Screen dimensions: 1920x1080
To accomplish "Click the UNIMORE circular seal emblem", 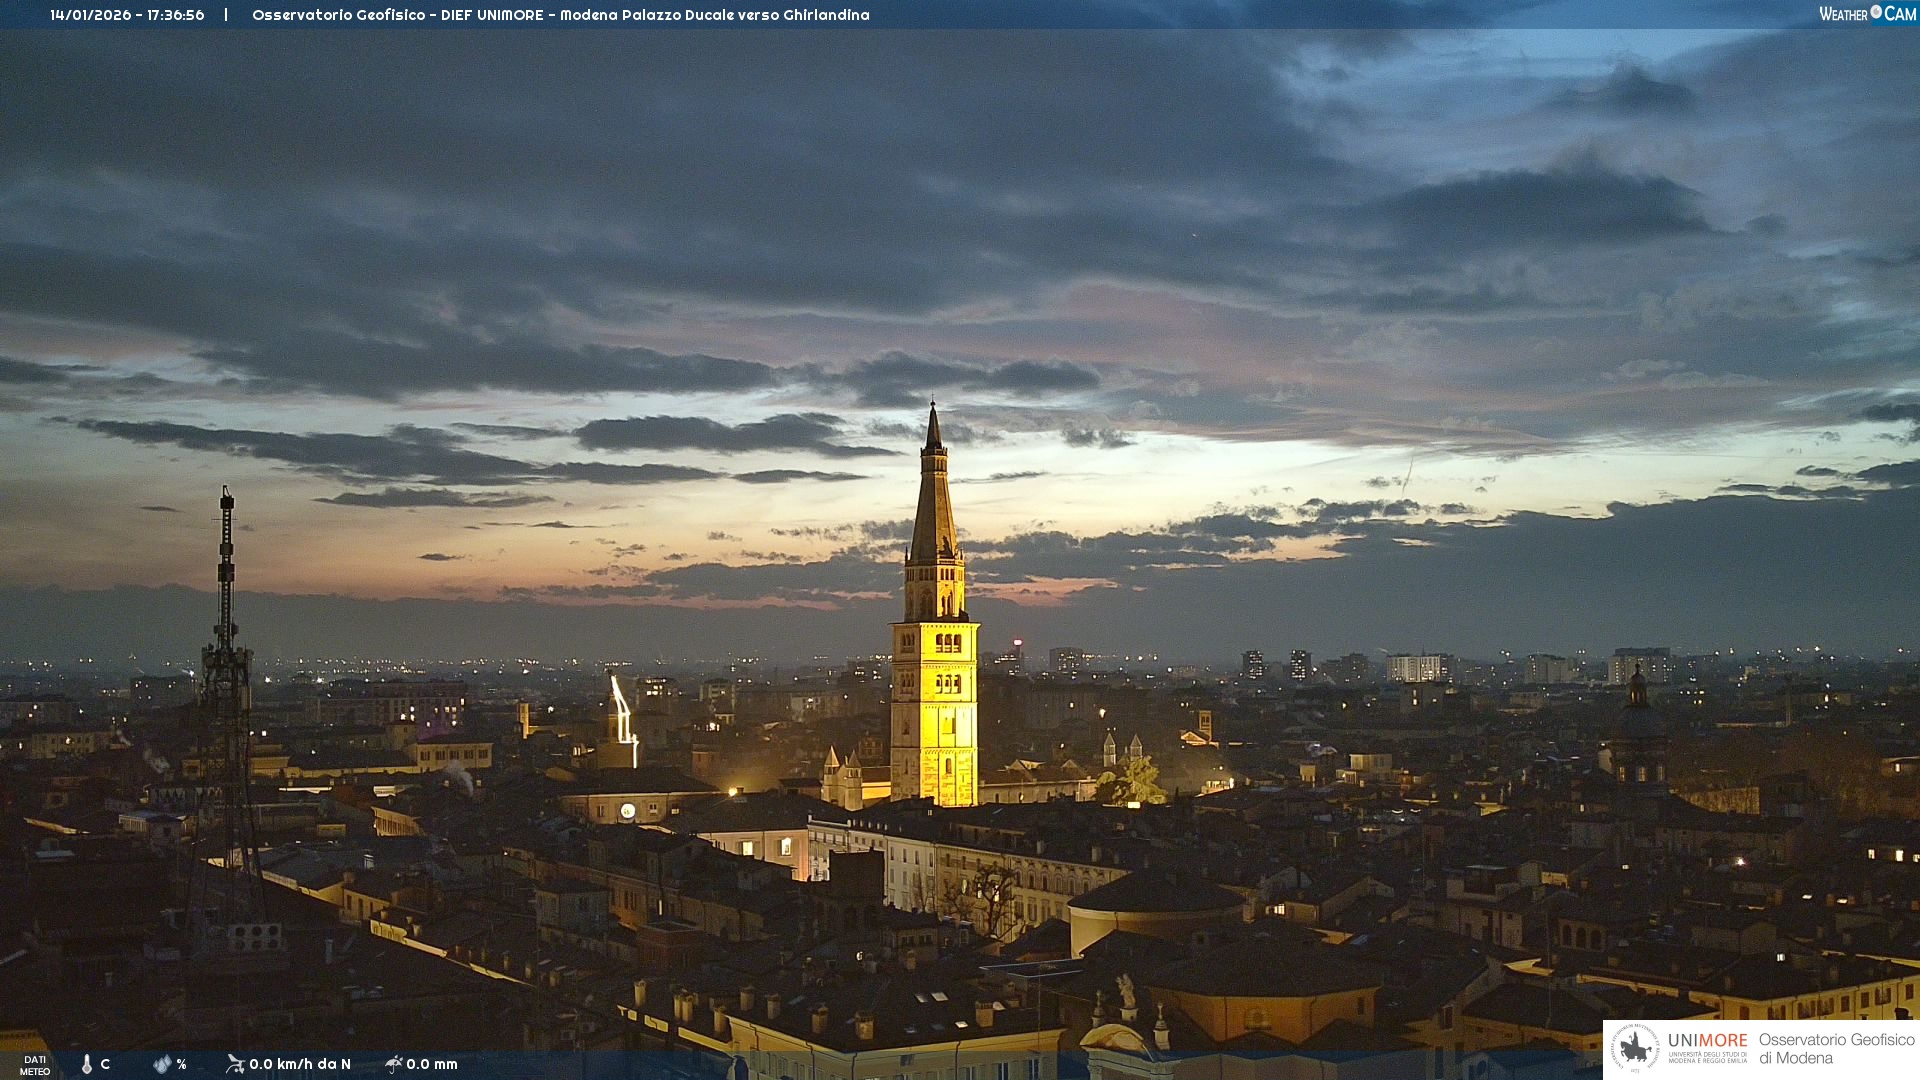I will pos(1634,1048).
